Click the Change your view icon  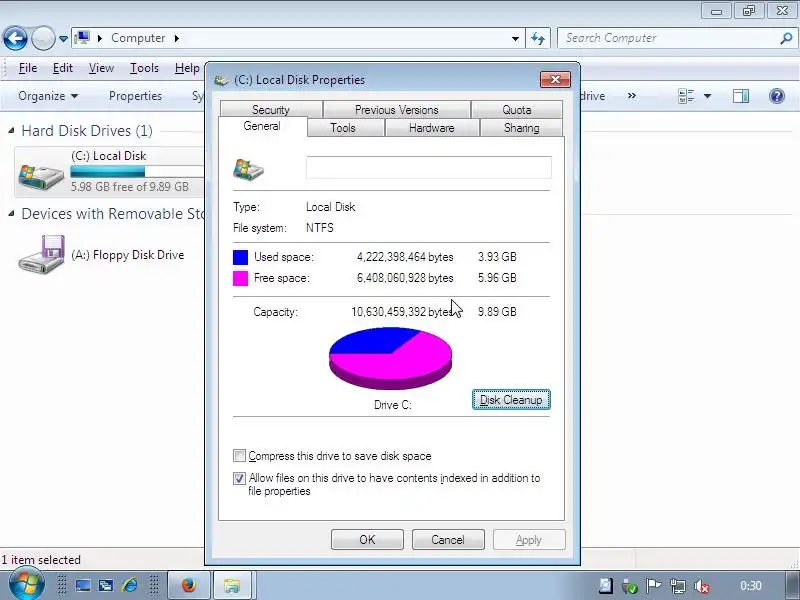686,96
